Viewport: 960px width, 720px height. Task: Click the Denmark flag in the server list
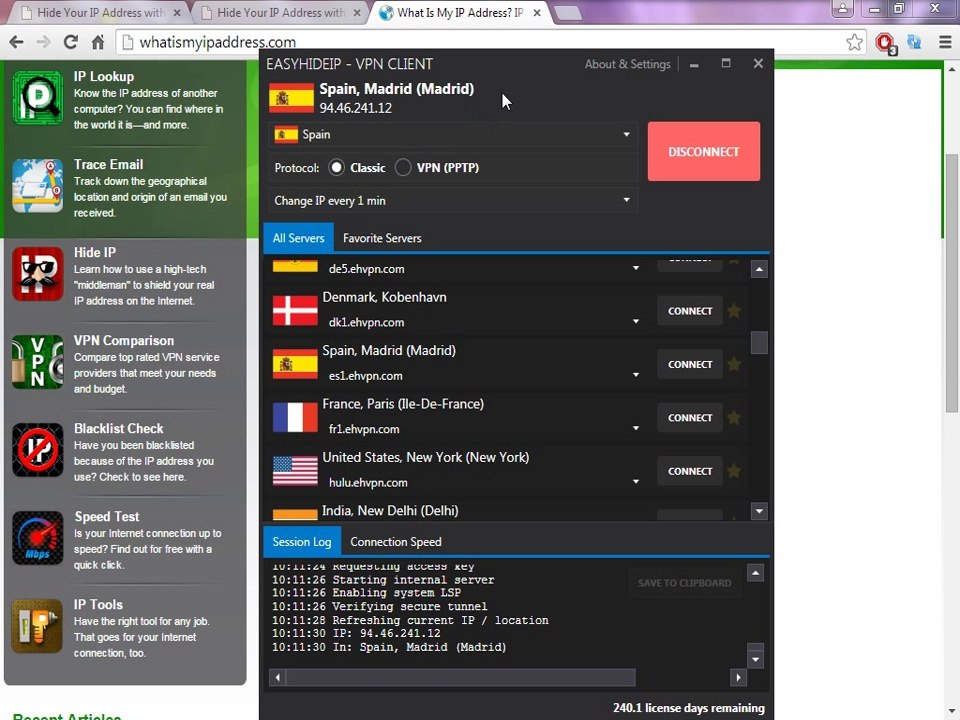coord(295,310)
